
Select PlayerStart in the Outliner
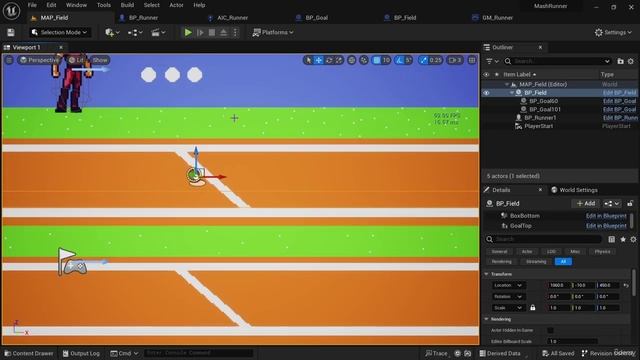point(538,126)
